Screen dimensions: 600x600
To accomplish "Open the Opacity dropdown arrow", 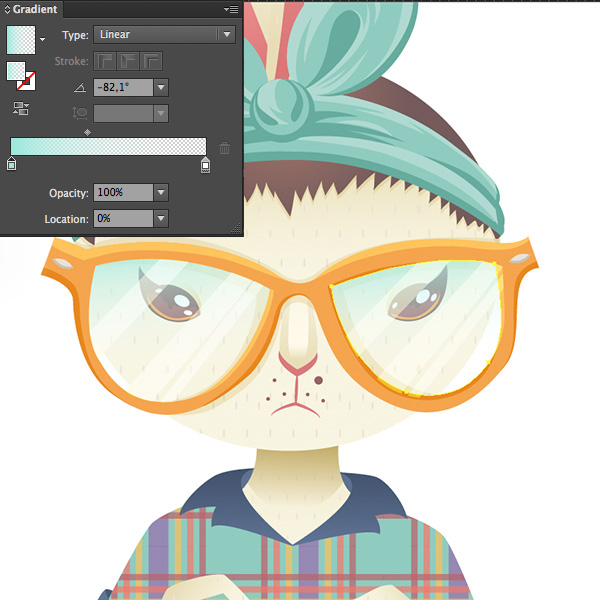I will pos(161,192).
